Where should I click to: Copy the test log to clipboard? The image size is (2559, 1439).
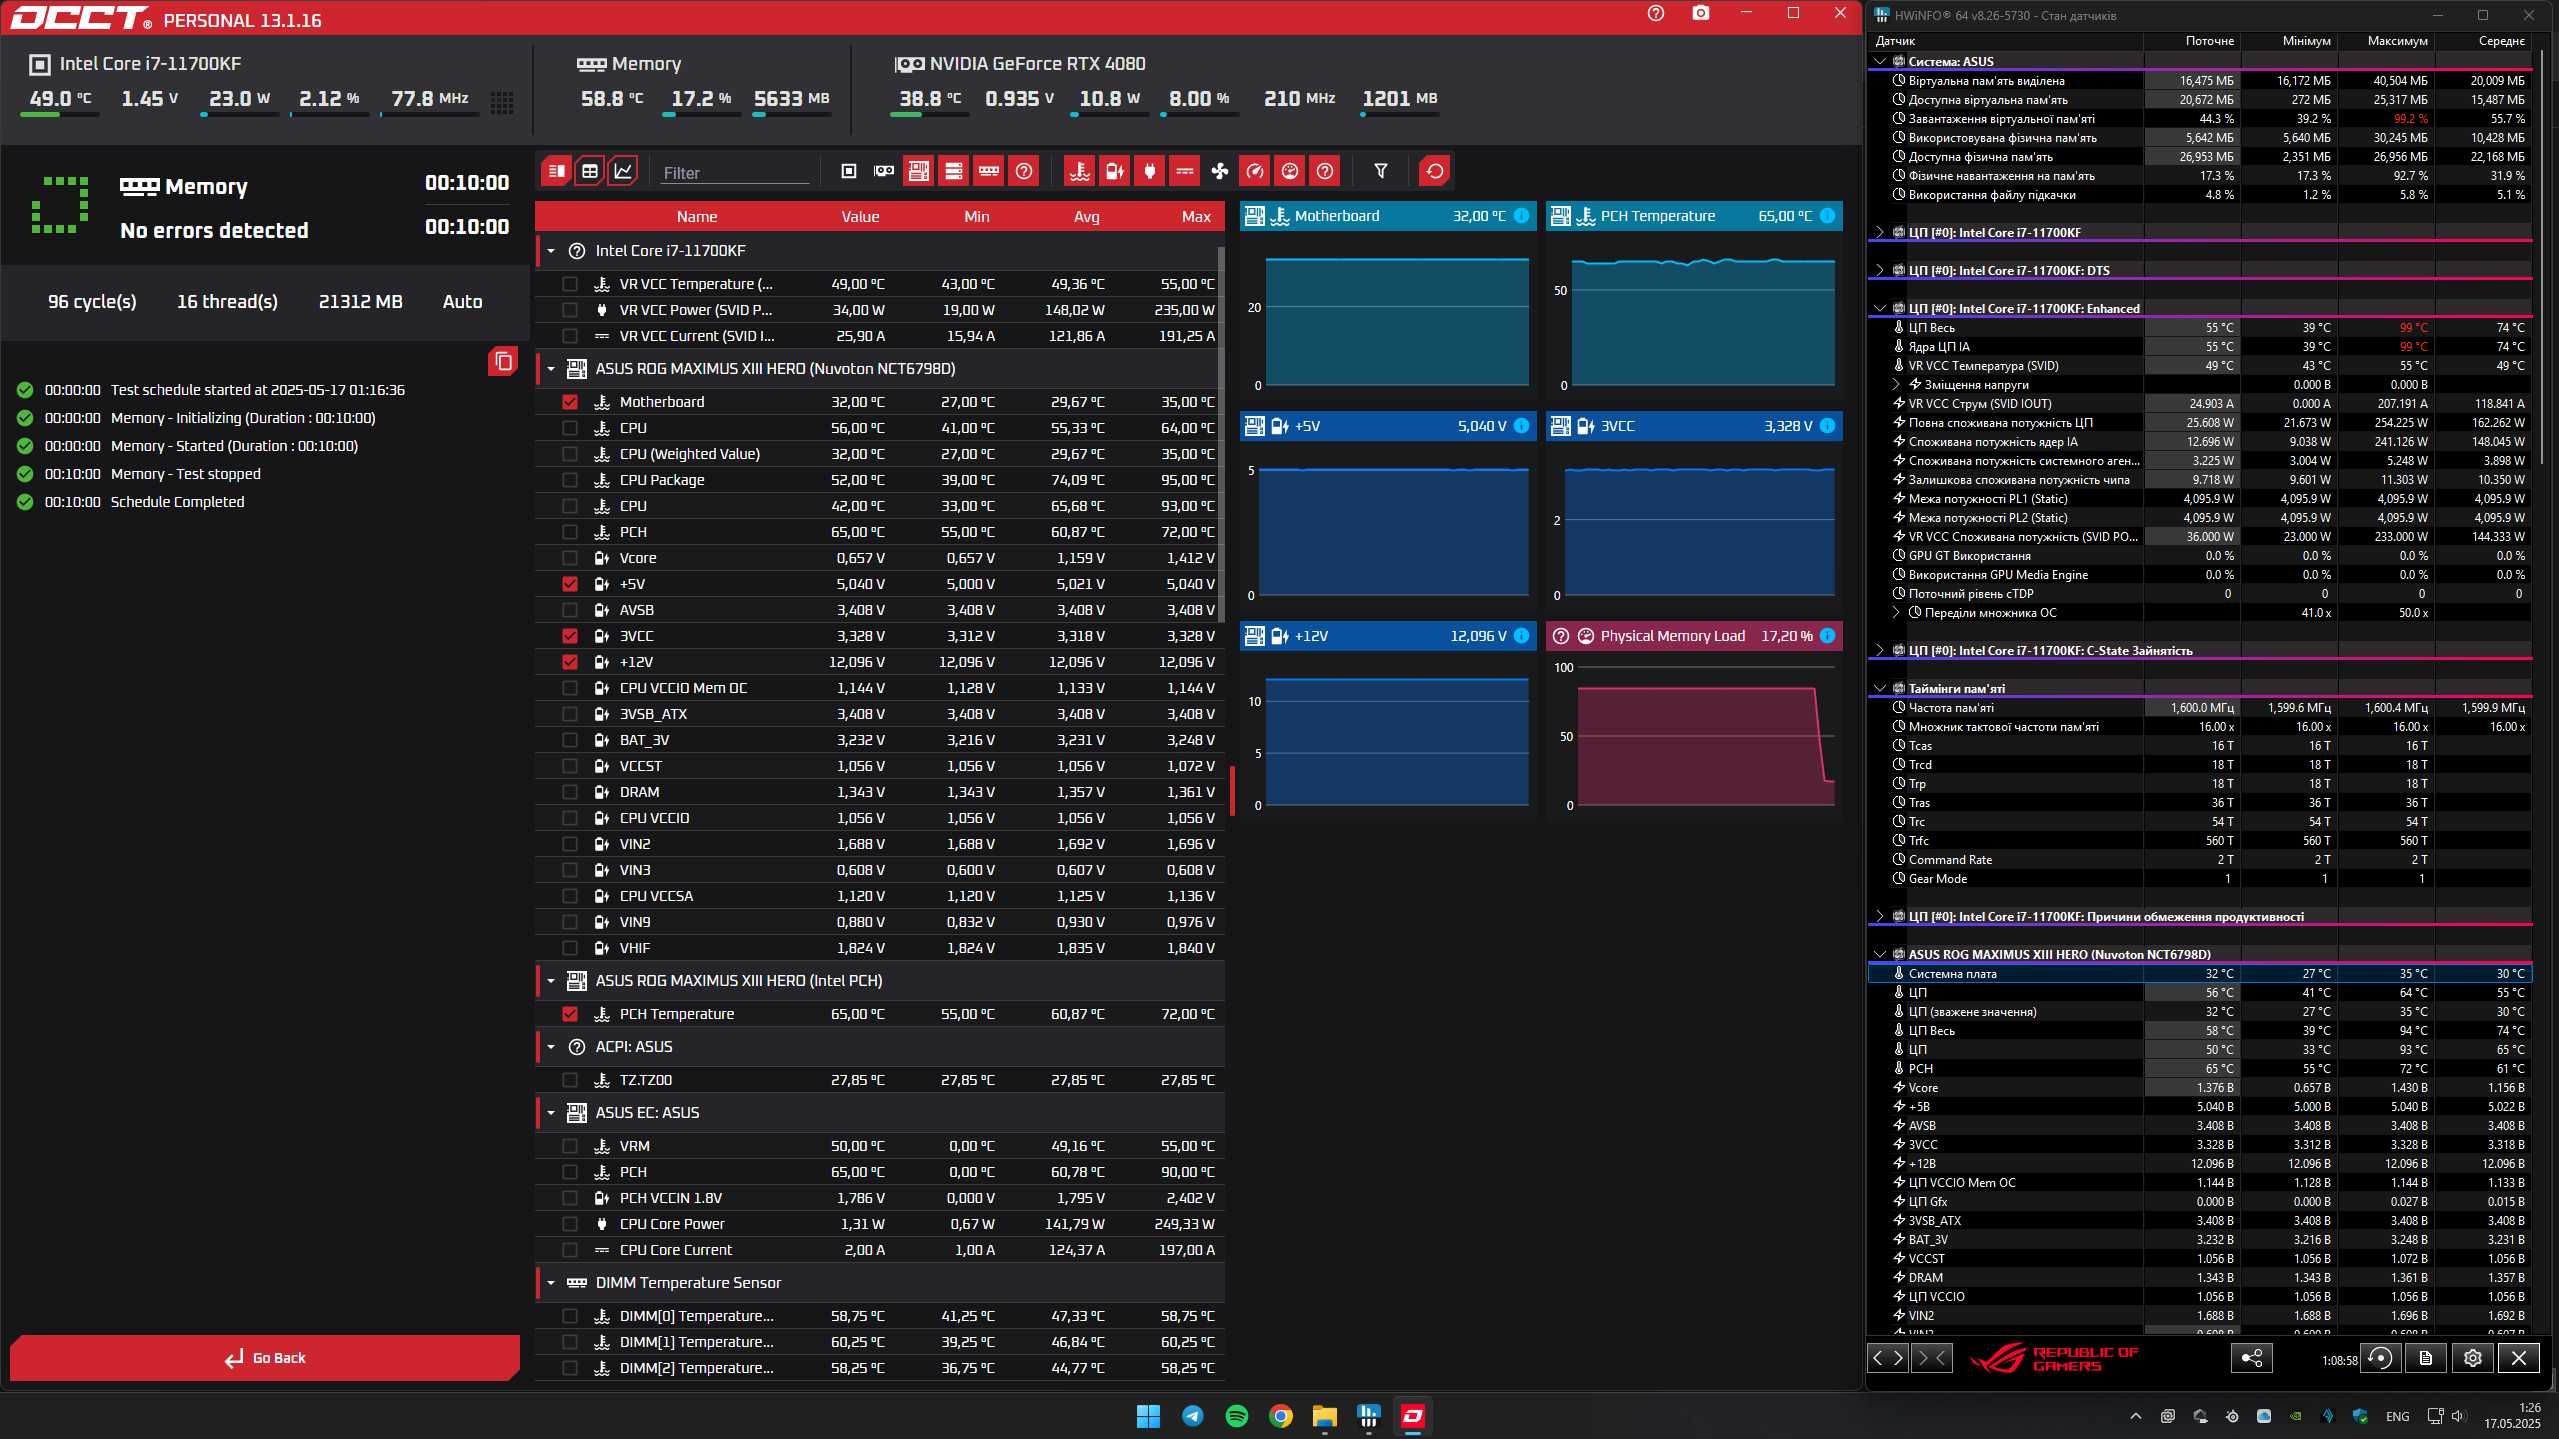point(503,361)
